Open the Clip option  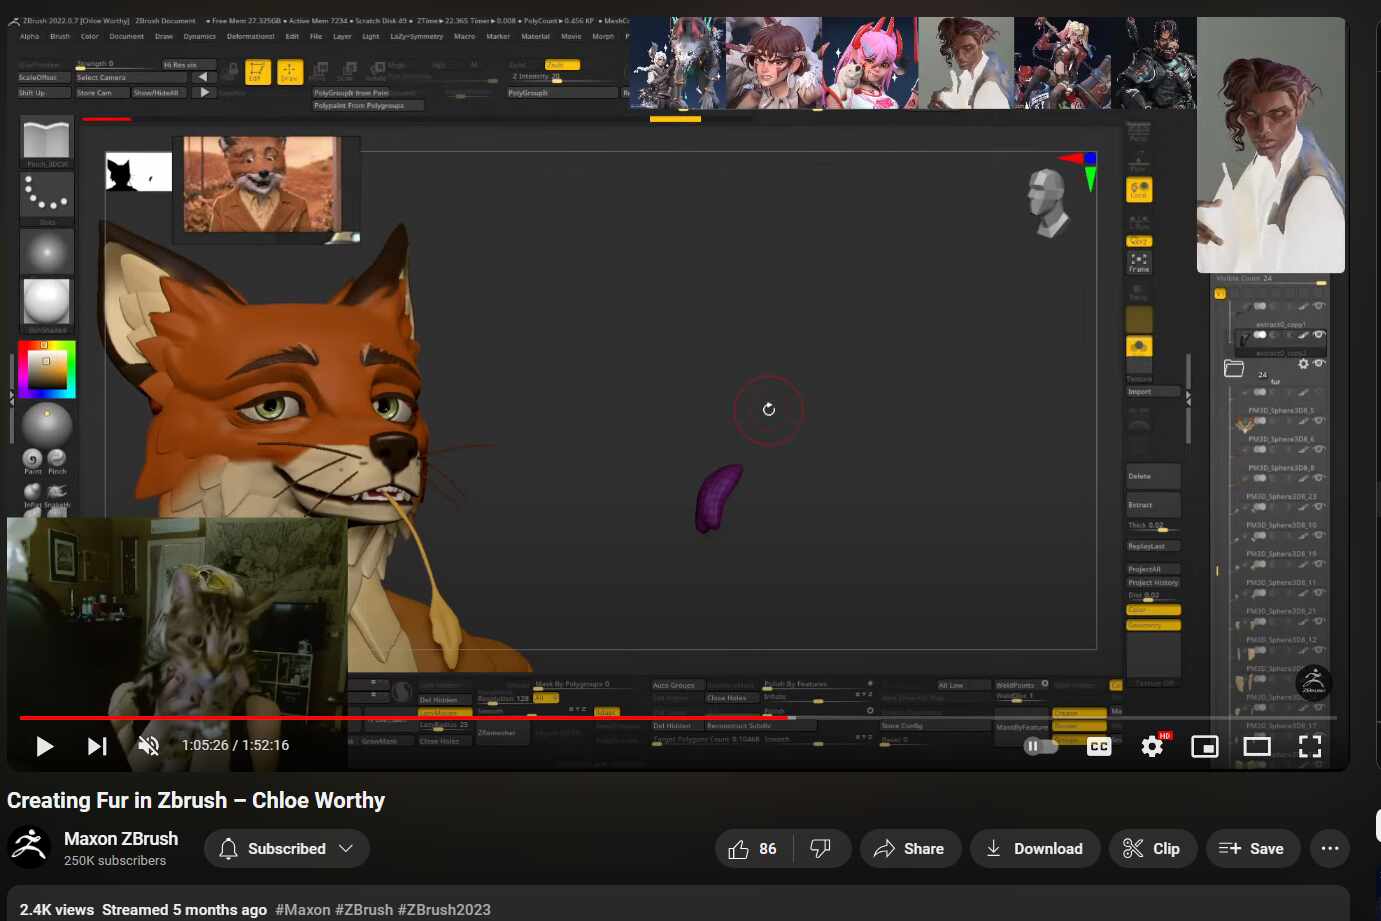[1152, 849]
